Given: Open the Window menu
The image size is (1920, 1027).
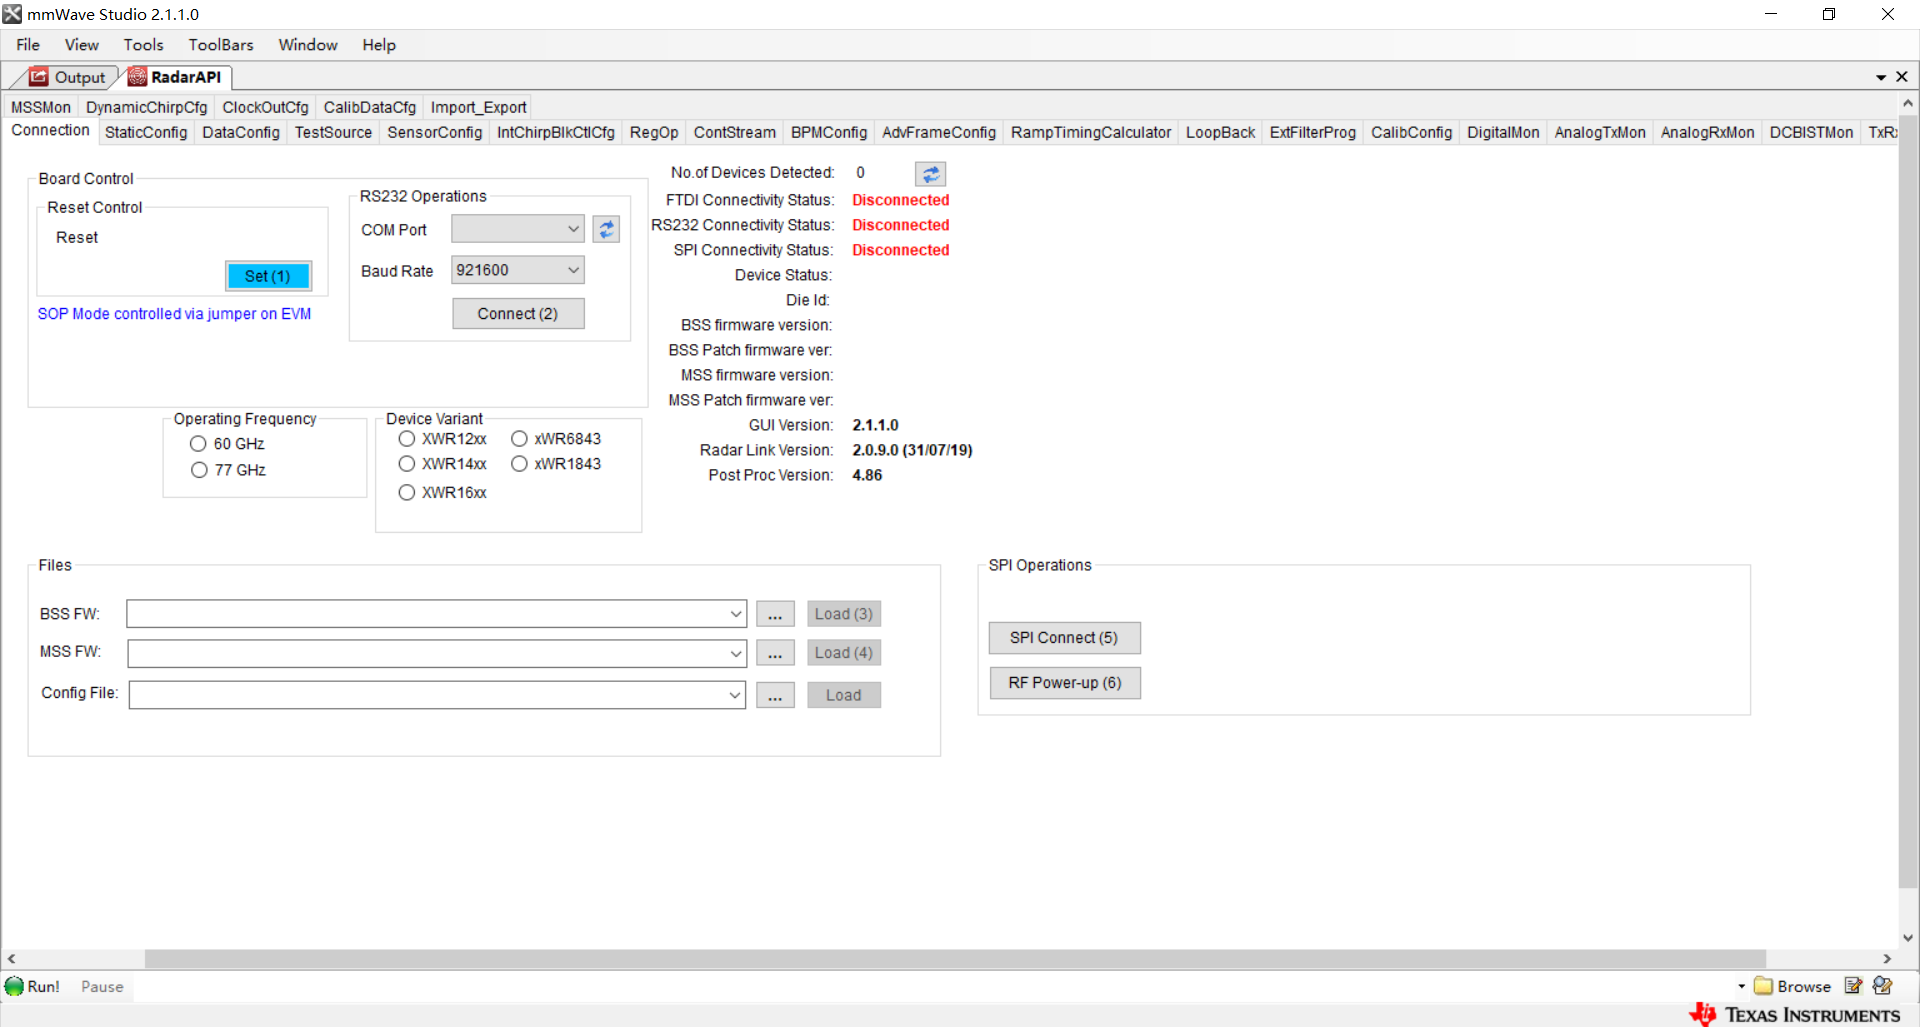Looking at the screenshot, I should (308, 45).
